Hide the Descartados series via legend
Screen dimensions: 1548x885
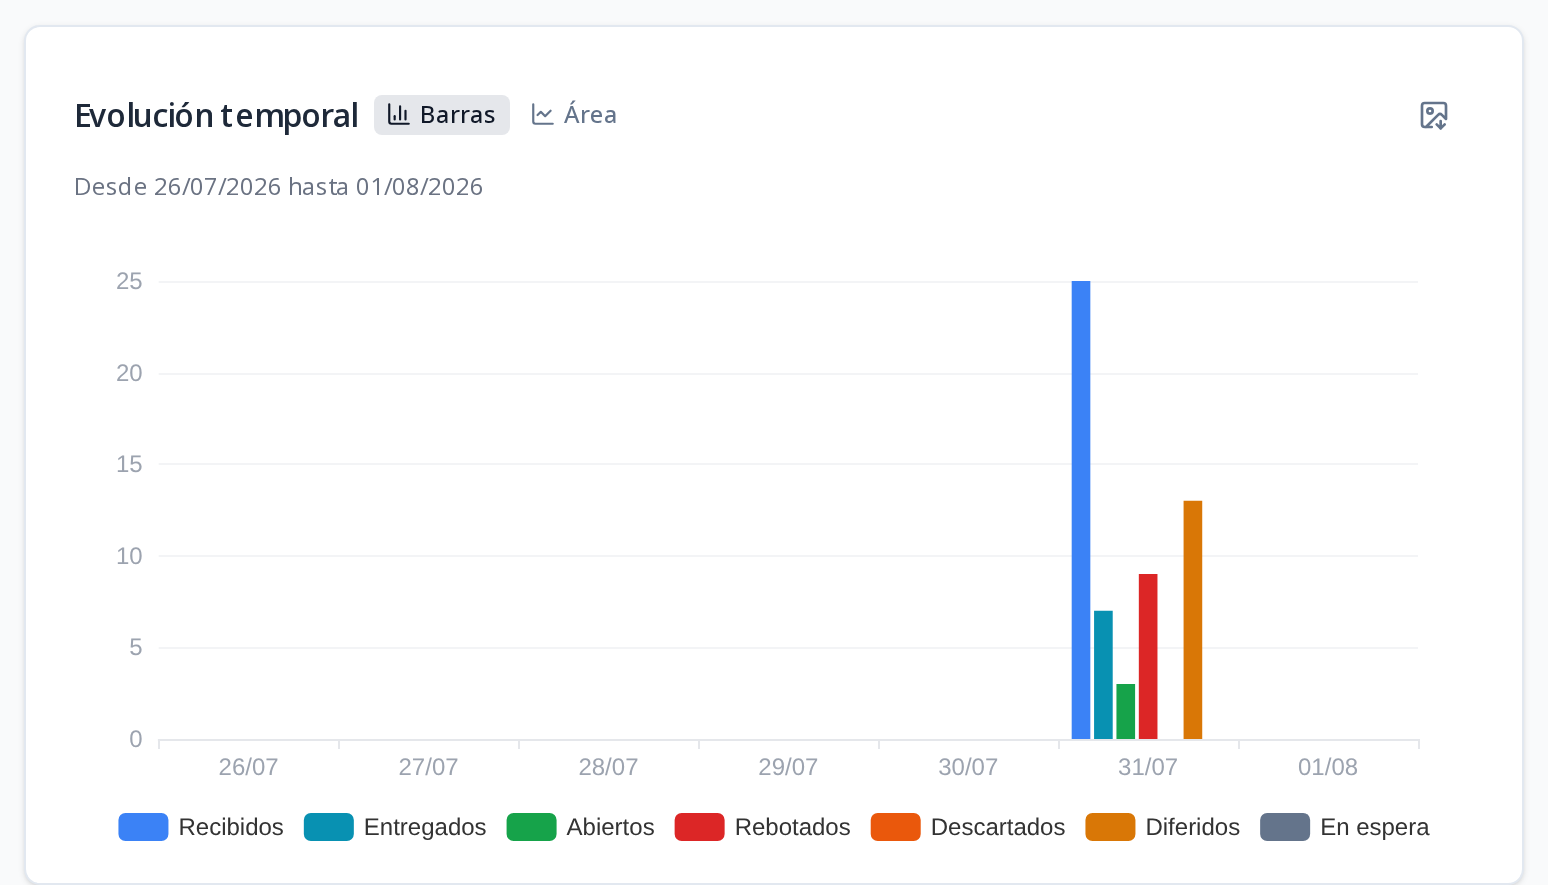coord(968,827)
